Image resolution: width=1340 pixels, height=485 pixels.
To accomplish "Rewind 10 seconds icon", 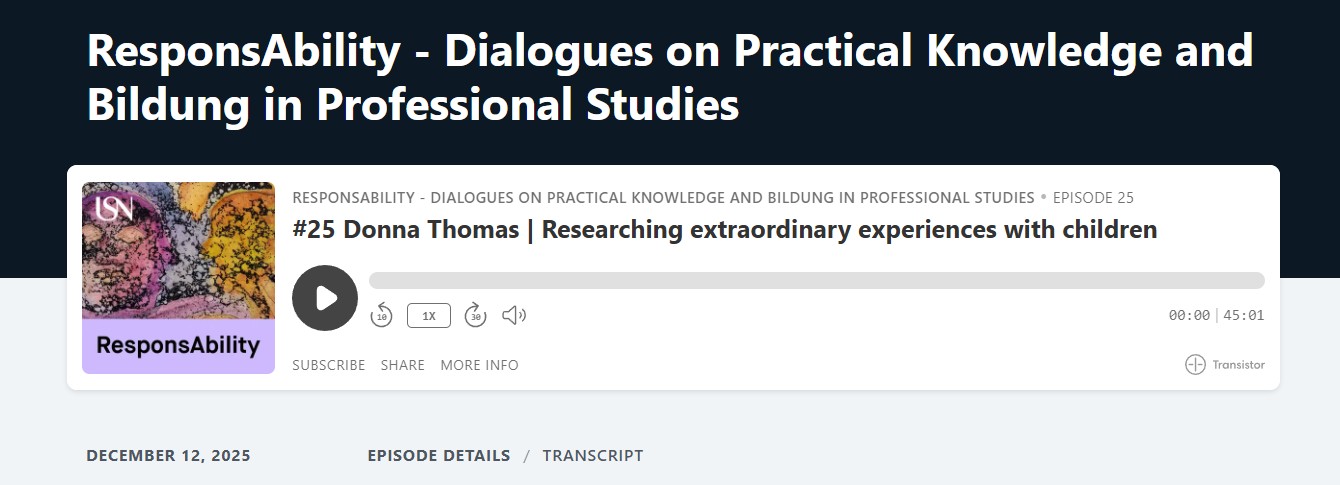I will 381,315.
